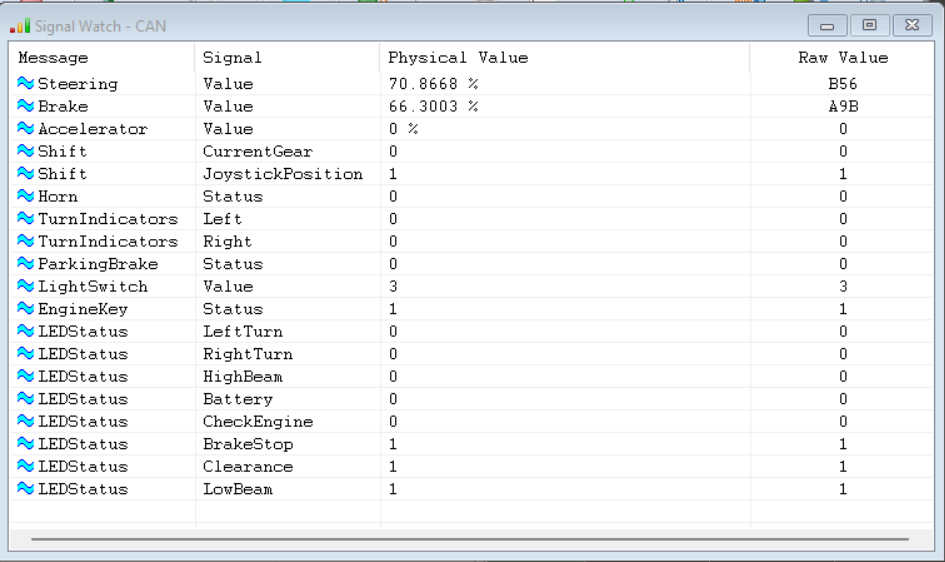945x562 pixels.
Task: Click the horizontal scrollbar at the bottom
Action: [x=470, y=539]
